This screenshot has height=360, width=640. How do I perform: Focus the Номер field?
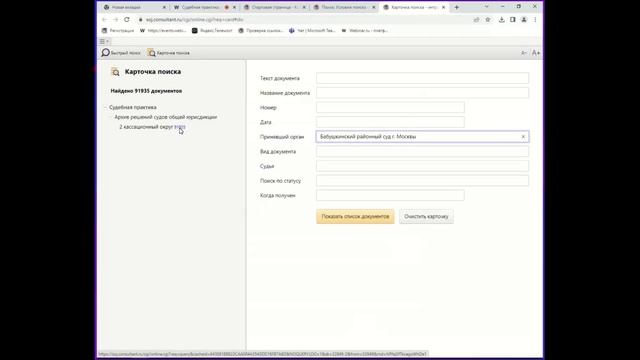[390, 107]
